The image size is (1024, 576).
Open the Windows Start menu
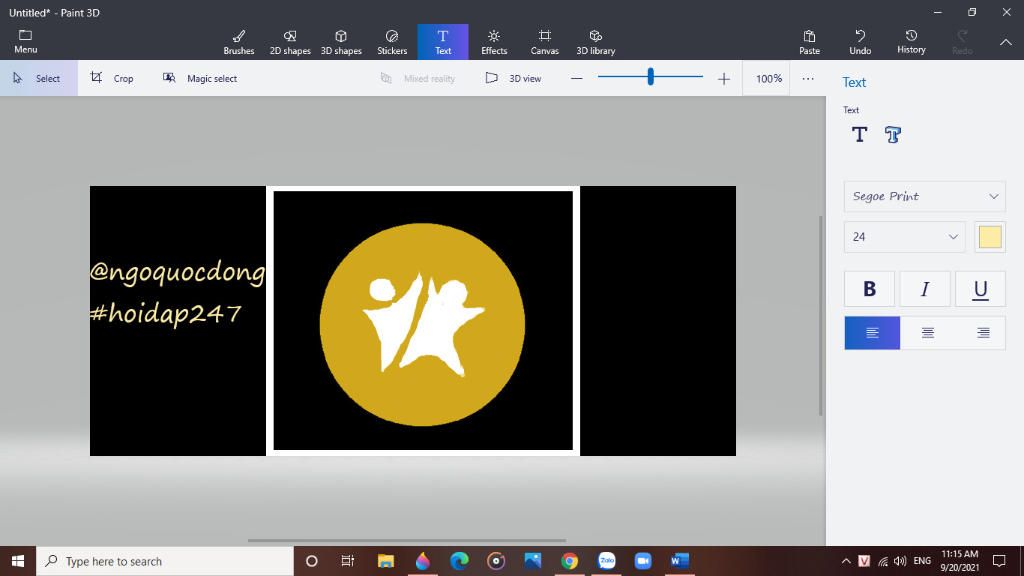(18, 561)
